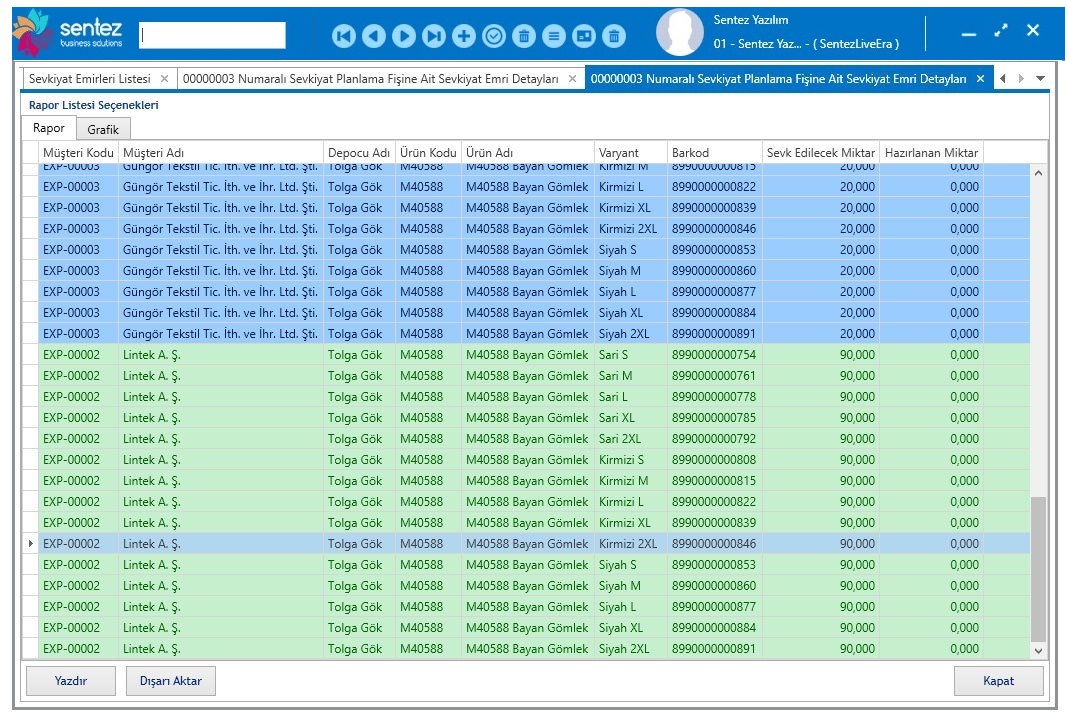1067x715 pixels.
Task: Click Sari XL variant cell
Action: pos(630,418)
